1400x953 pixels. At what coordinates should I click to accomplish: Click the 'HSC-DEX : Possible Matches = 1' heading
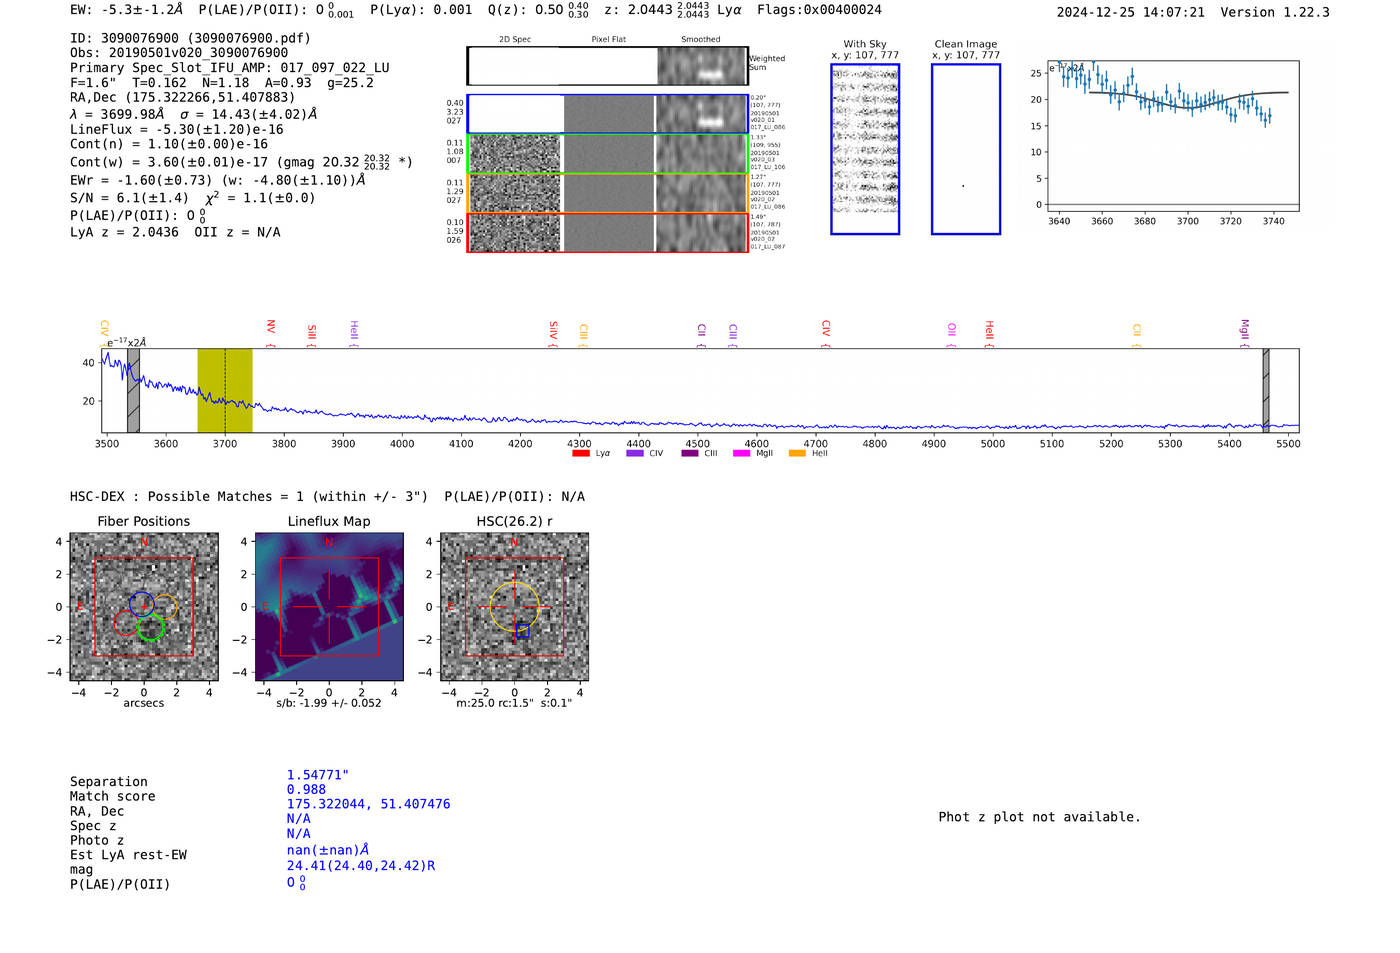coord(187,497)
